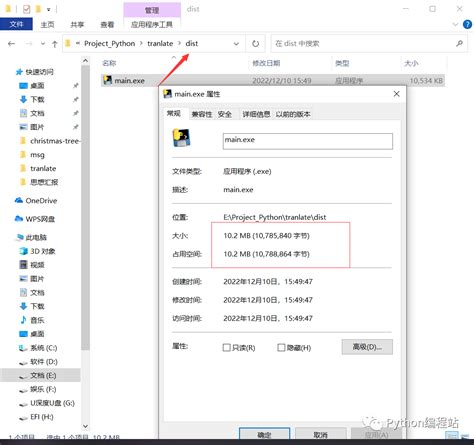Switch to 以前的版本 tab

(x=293, y=114)
